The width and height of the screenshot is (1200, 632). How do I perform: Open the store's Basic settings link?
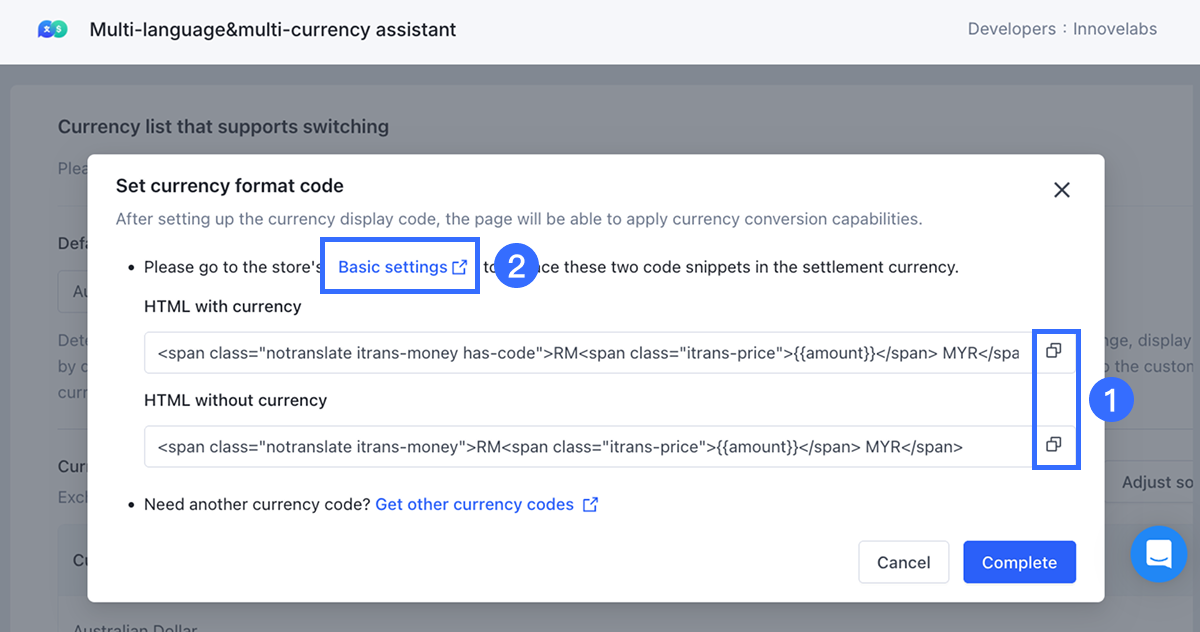[393, 267]
